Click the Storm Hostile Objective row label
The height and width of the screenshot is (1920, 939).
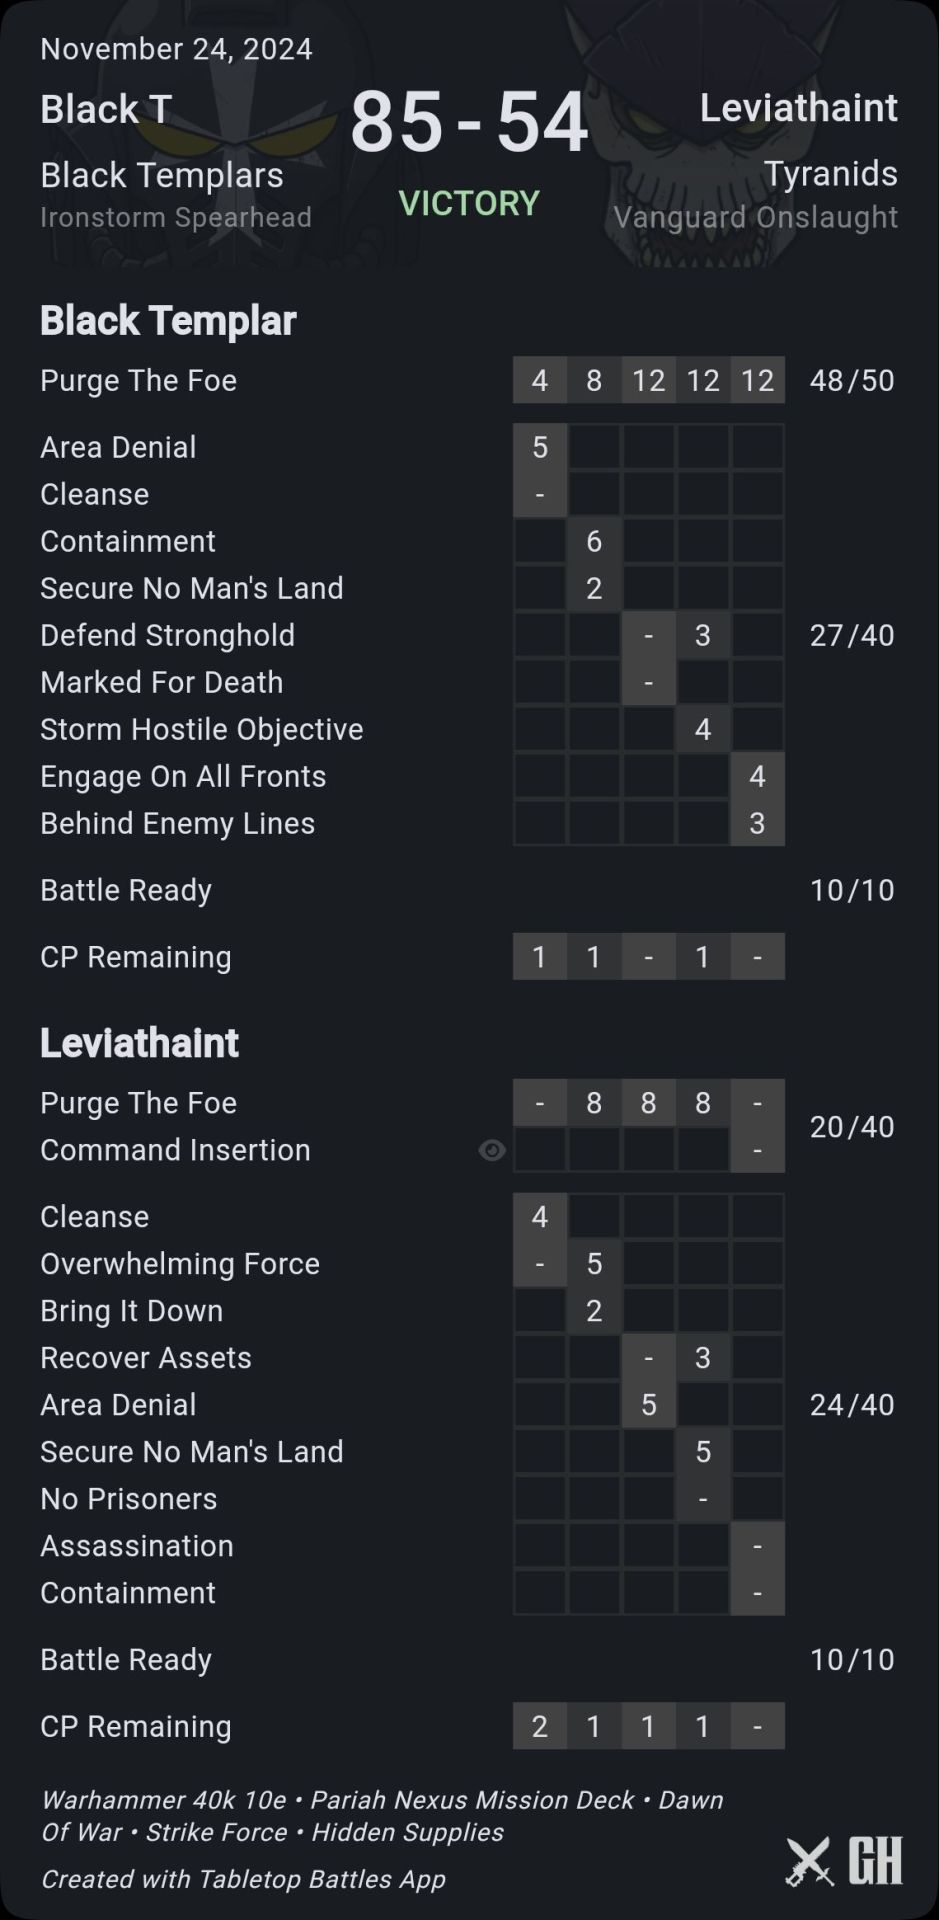(201, 729)
